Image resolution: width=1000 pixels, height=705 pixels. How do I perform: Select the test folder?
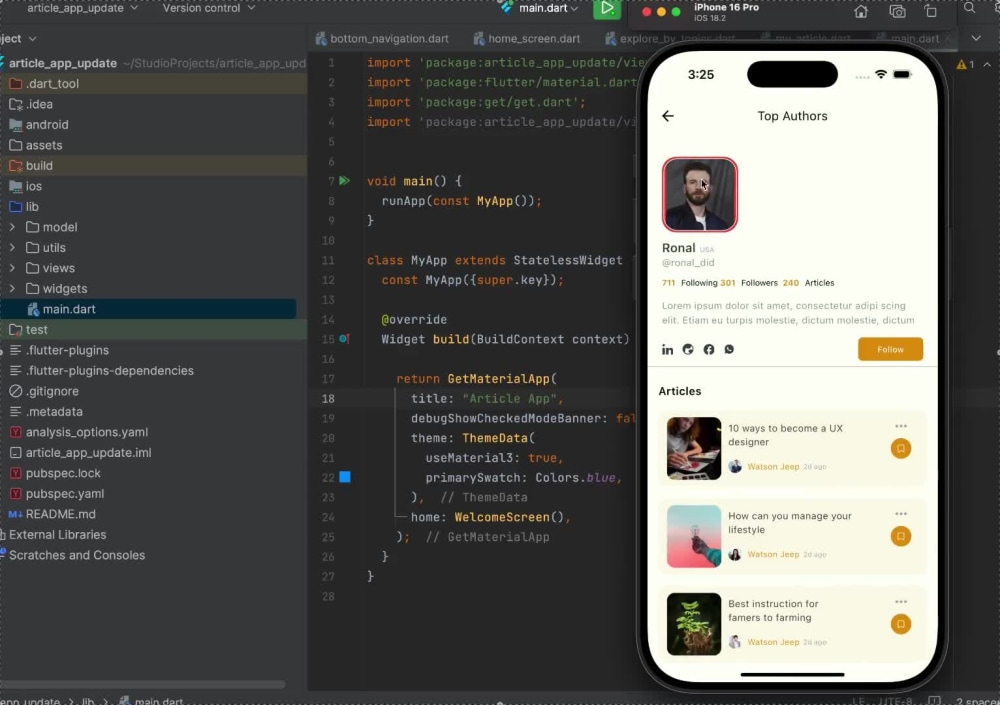coord(36,330)
